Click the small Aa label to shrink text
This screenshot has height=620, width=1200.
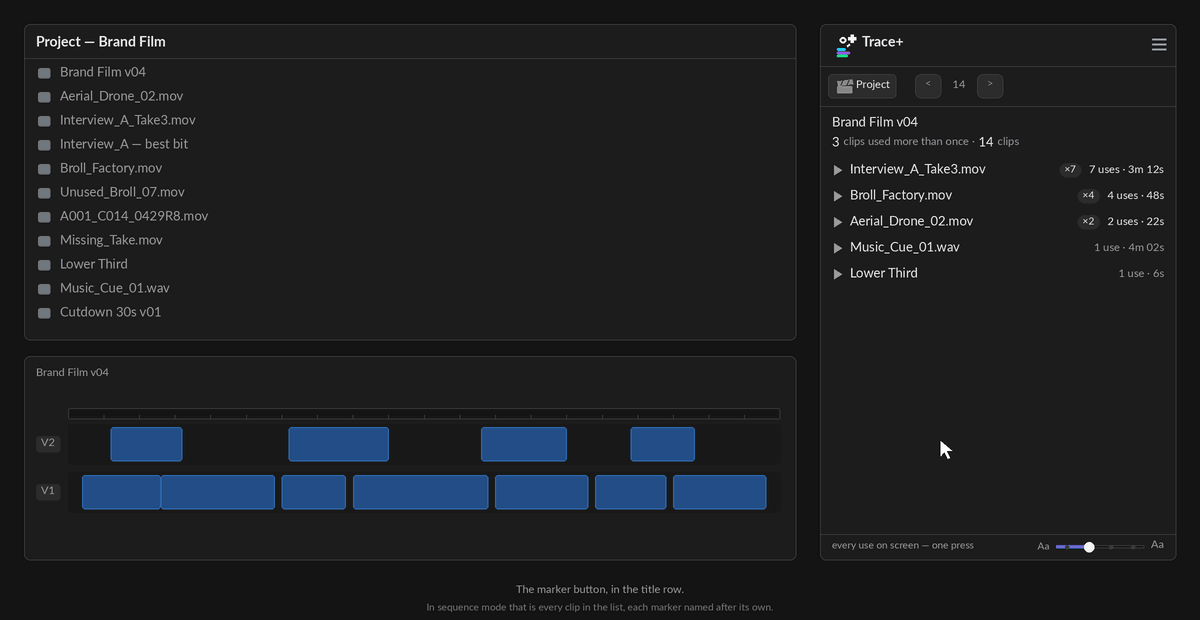[1043, 547]
